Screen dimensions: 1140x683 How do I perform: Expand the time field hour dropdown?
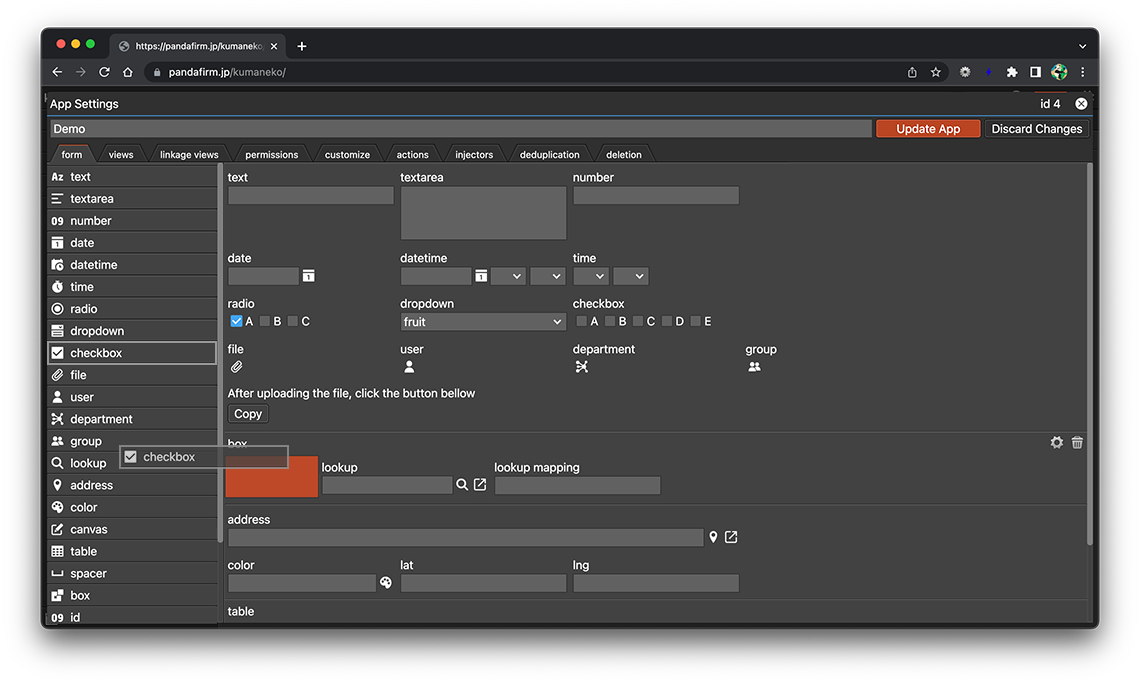590,276
